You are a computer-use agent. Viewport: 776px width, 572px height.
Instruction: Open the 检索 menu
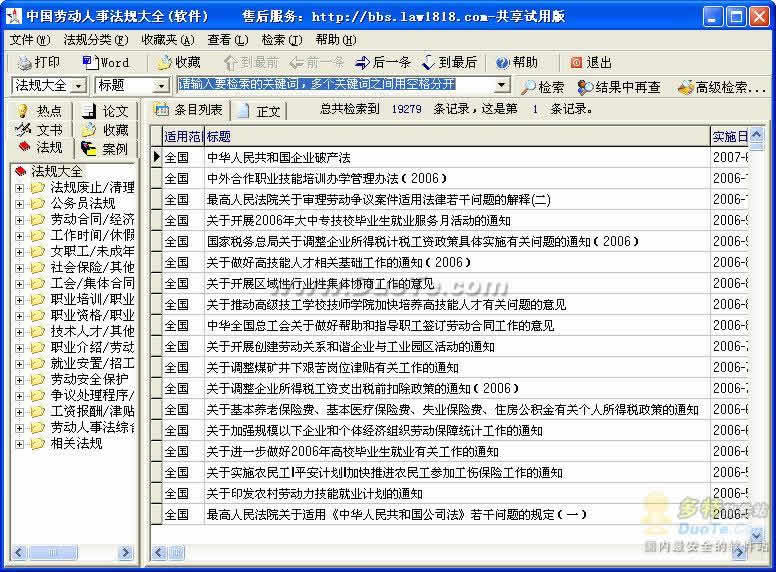point(281,40)
